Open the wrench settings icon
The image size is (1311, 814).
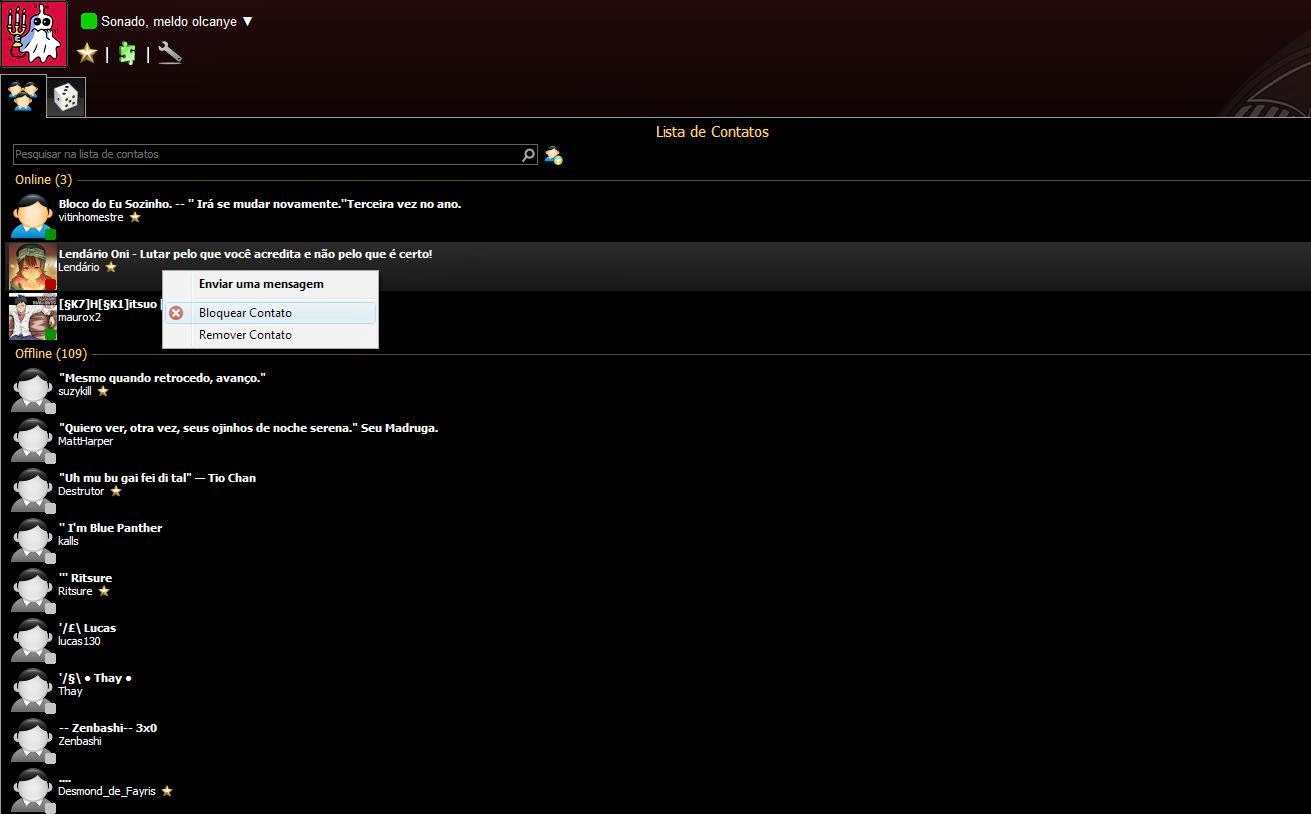coord(169,53)
